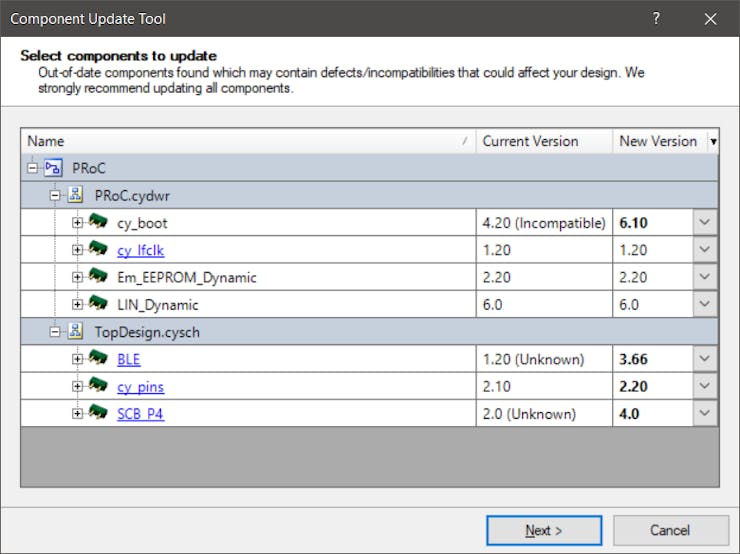Click the BLE component chip icon
The image size is (740, 554).
(98, 359)
